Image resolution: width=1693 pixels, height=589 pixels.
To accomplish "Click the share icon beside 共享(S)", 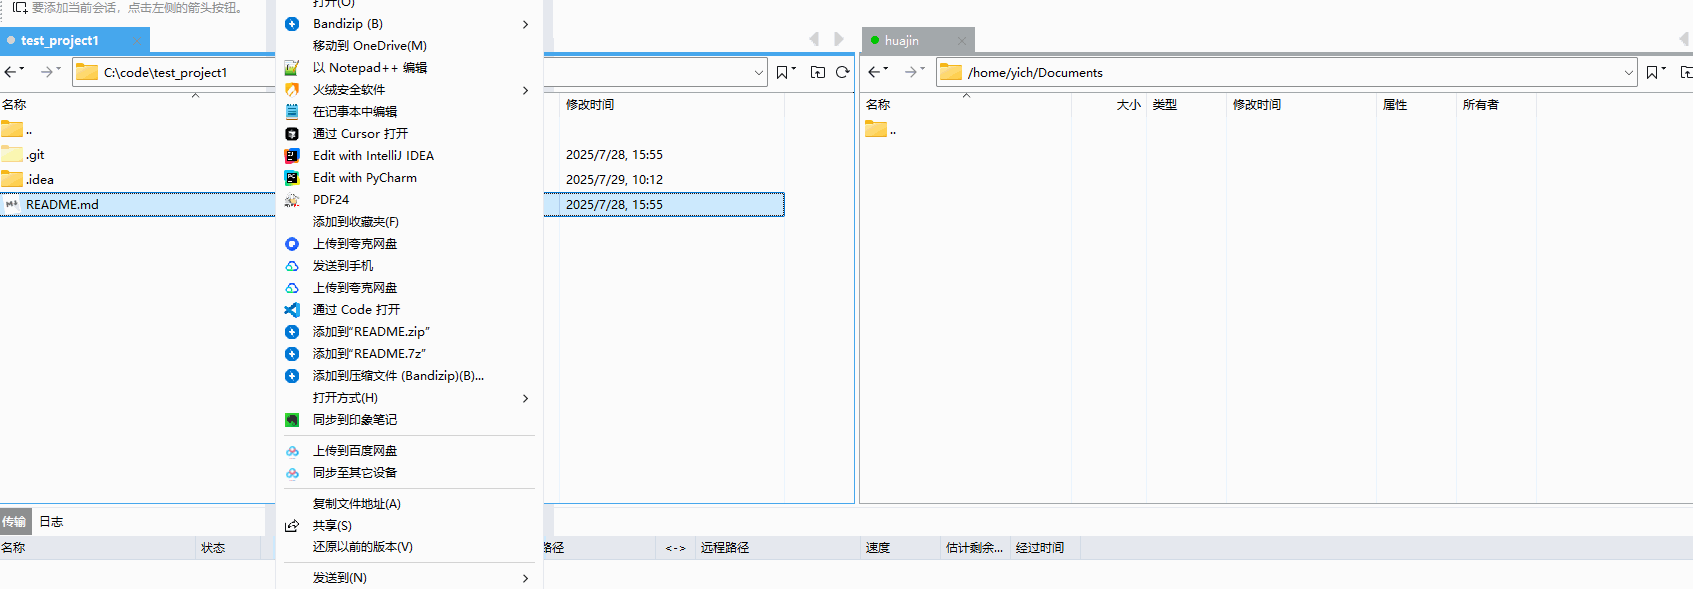I will [x=292, y=526].
